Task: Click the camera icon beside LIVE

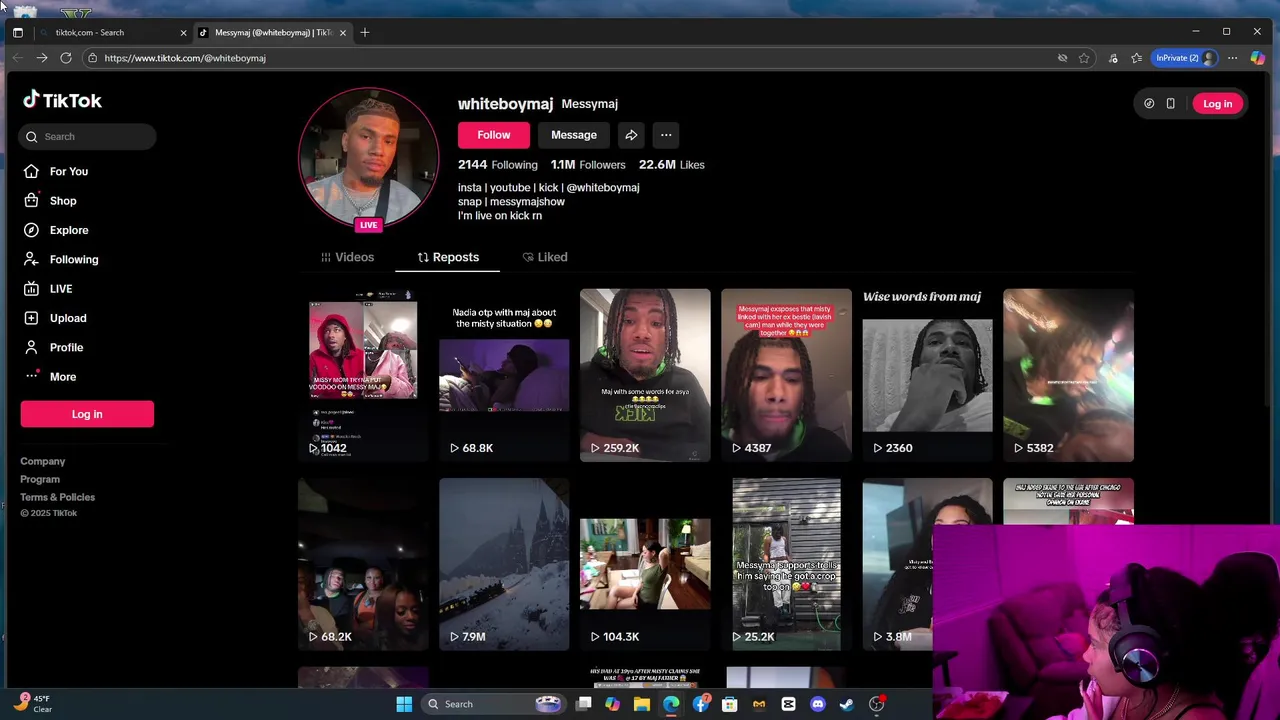Action: point(31,288)
